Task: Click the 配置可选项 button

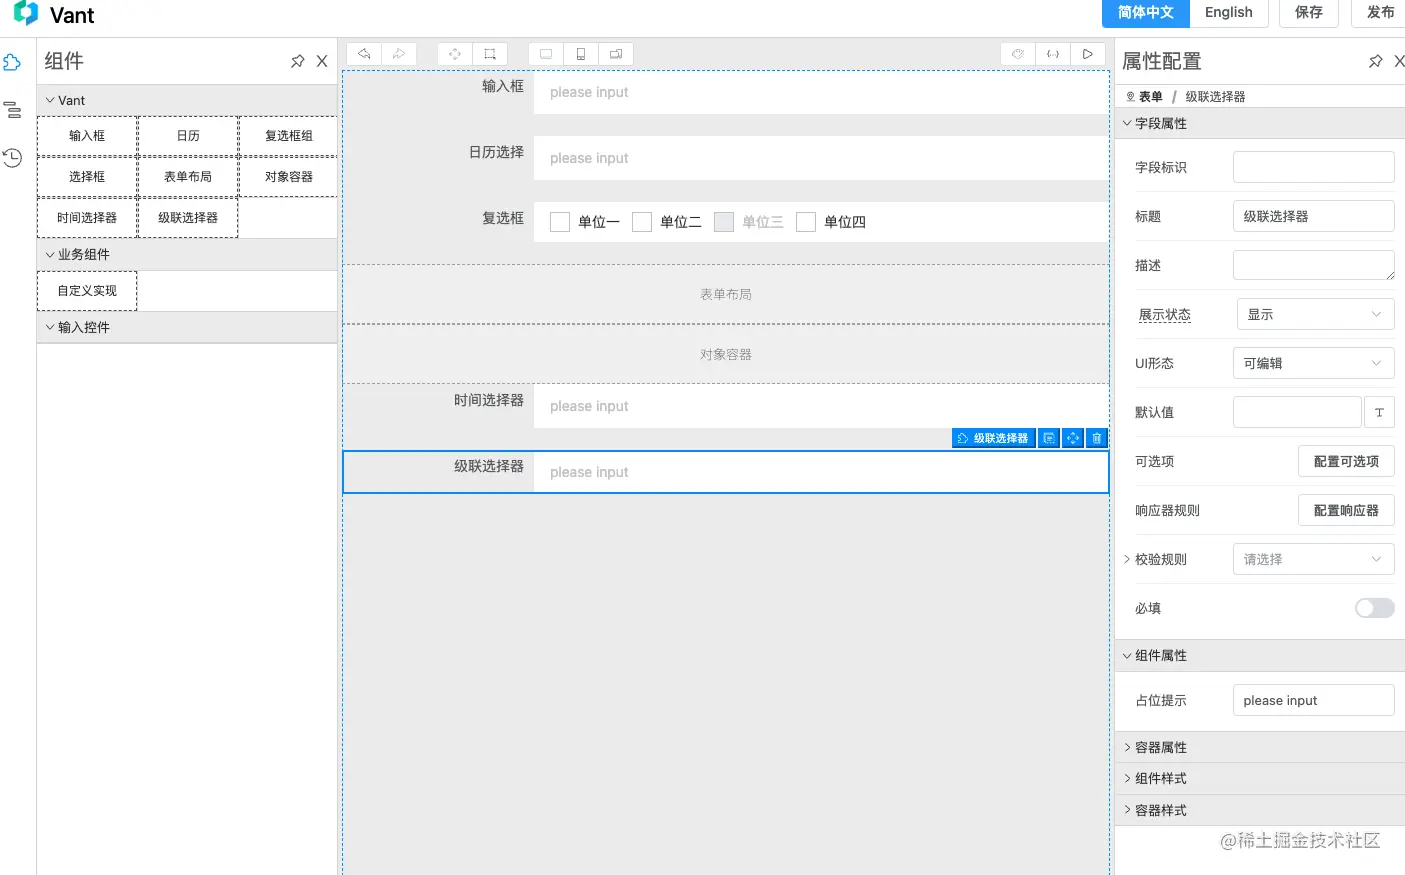Action: point(1346,461)
